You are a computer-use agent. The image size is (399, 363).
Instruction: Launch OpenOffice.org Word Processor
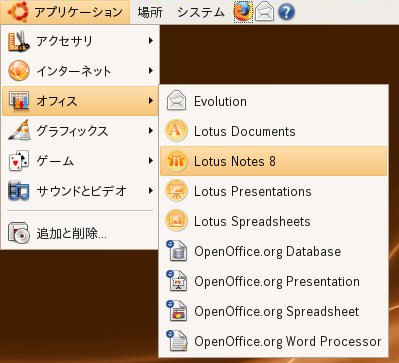274,341
